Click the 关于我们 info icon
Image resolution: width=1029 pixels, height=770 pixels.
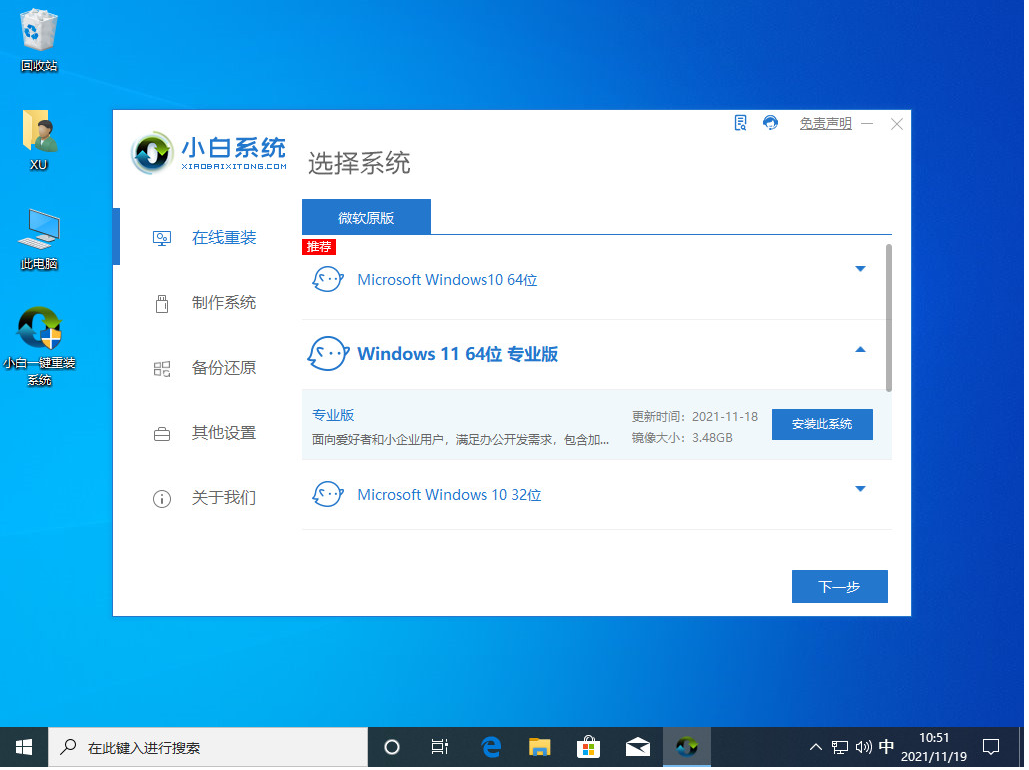[162, 498]
